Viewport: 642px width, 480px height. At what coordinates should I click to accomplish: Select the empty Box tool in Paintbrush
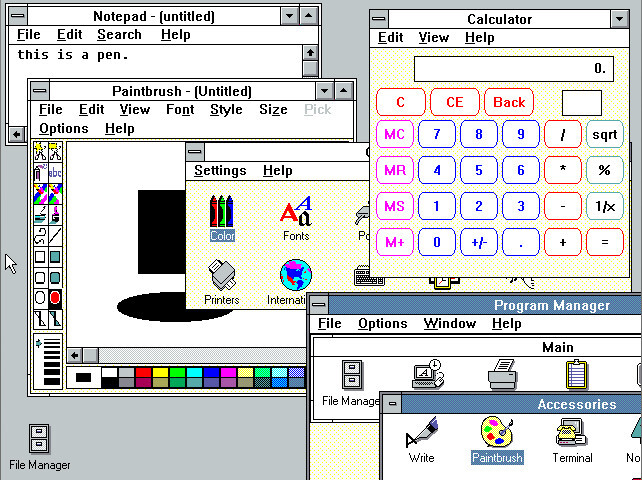point(40,257)
